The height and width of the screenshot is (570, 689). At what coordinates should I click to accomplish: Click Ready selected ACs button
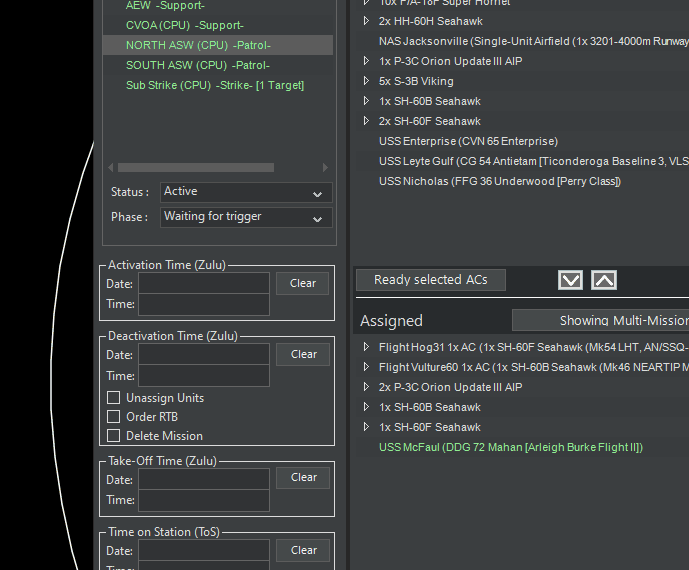(x=431, y=280)
